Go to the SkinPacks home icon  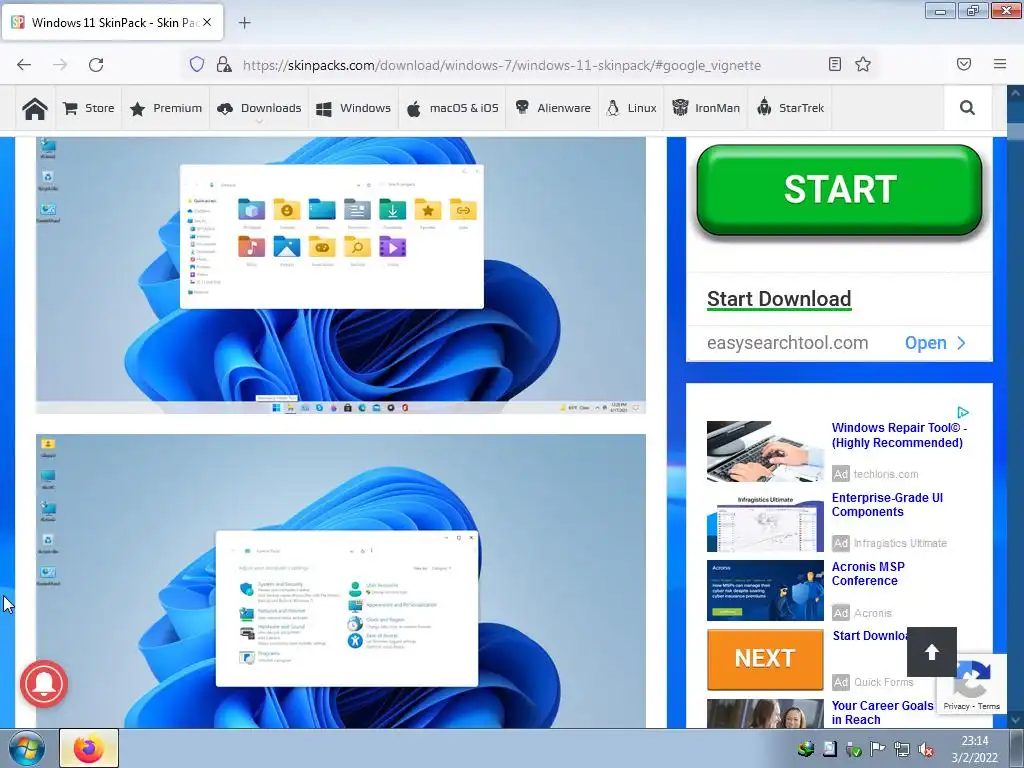35,108
